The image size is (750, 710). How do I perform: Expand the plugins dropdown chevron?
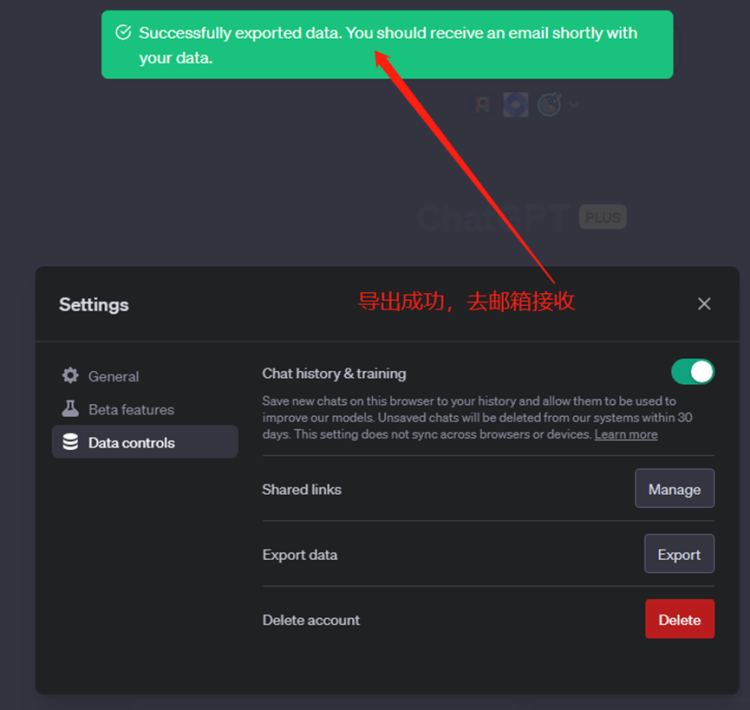click(x=574, y=103)
